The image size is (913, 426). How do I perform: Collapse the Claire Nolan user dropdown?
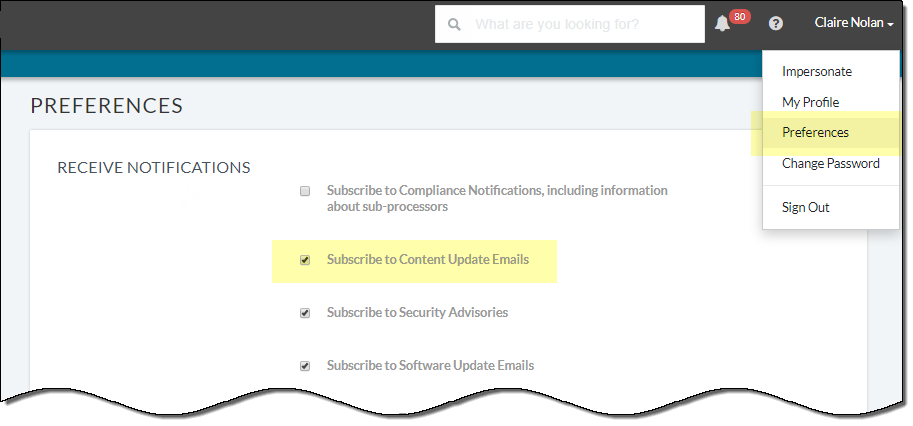[x=854, y=23]
